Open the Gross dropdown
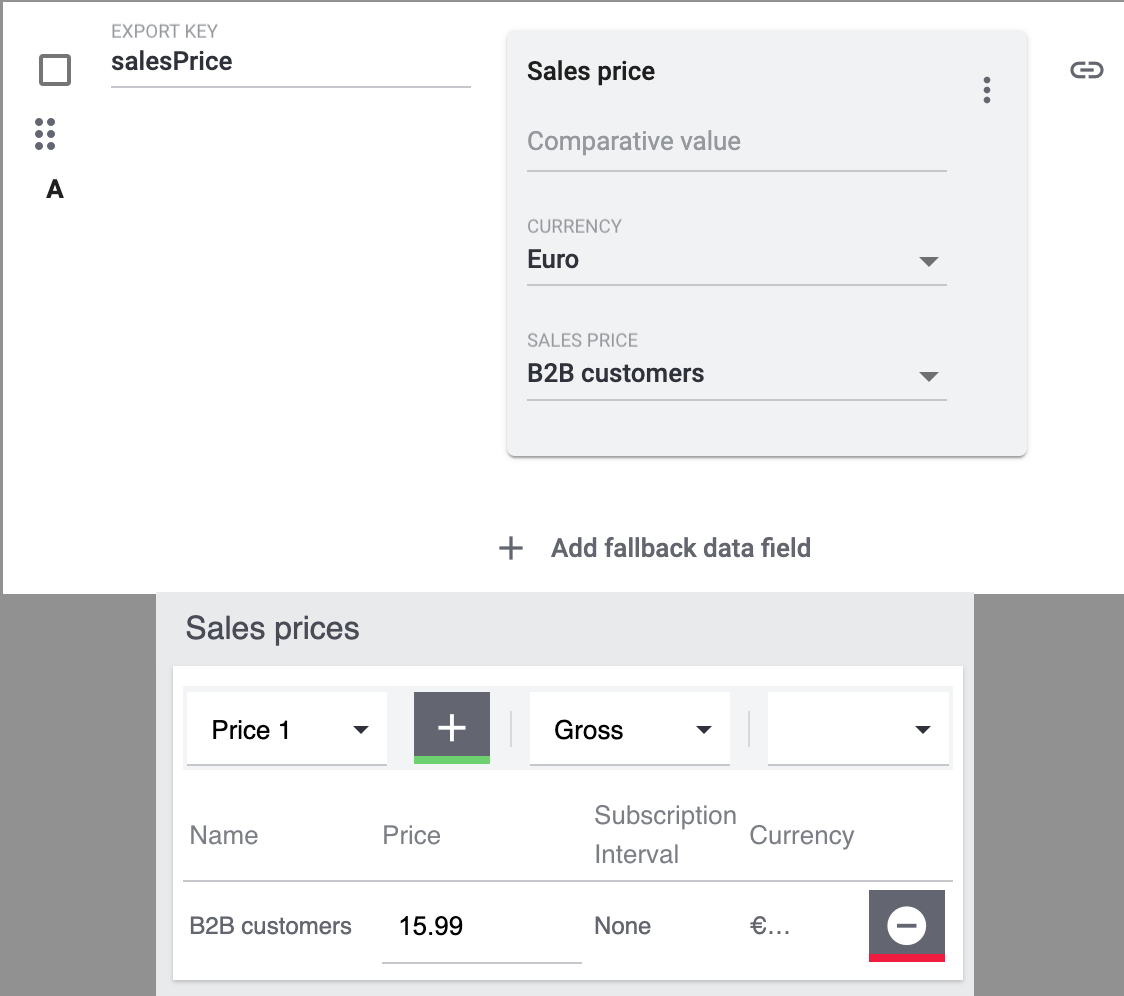This screenshot has height=996, width=1124. coord(630,730)
